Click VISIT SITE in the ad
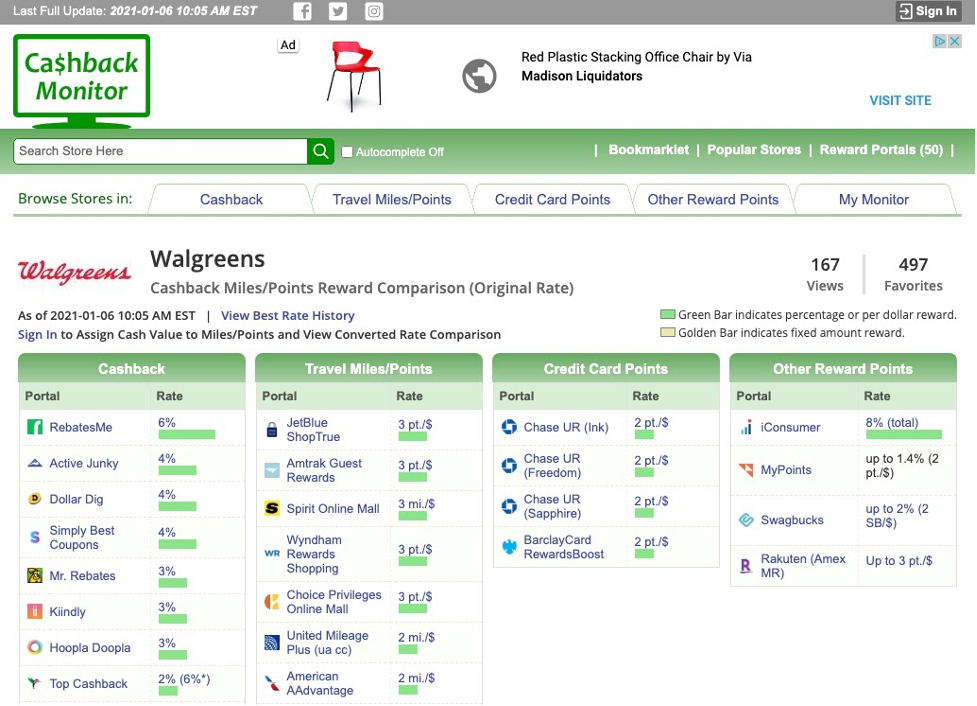Viewport: 977px width, 706px height. tap(900, 100)
